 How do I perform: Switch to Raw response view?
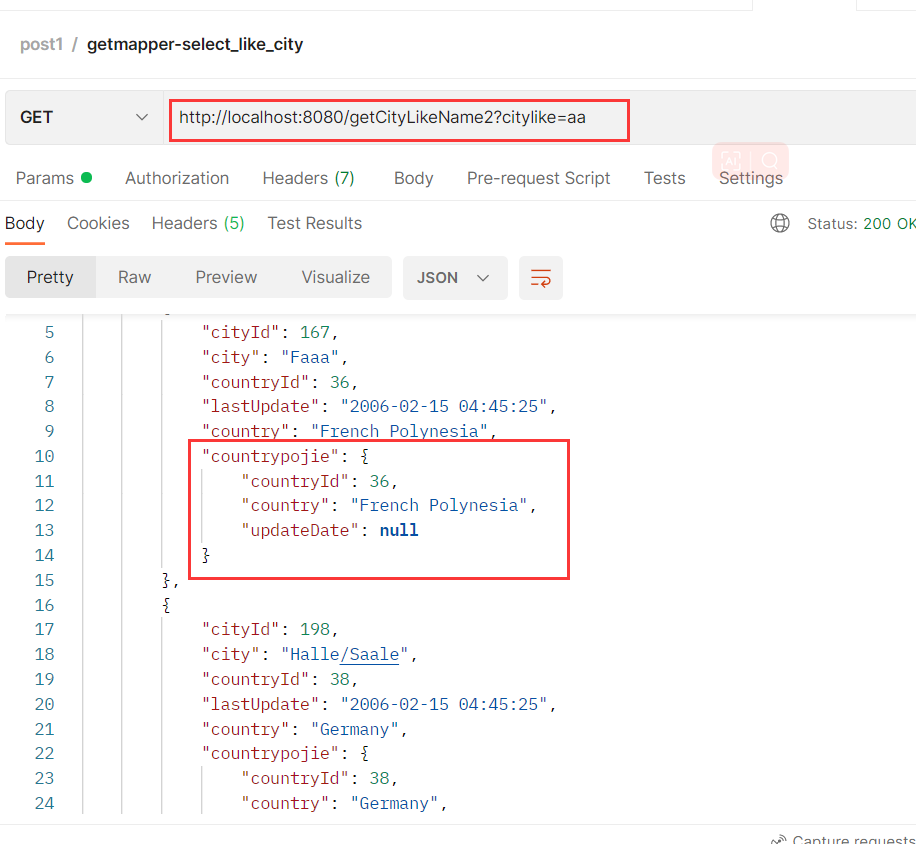pyautogui.click(x=134, y=277)
